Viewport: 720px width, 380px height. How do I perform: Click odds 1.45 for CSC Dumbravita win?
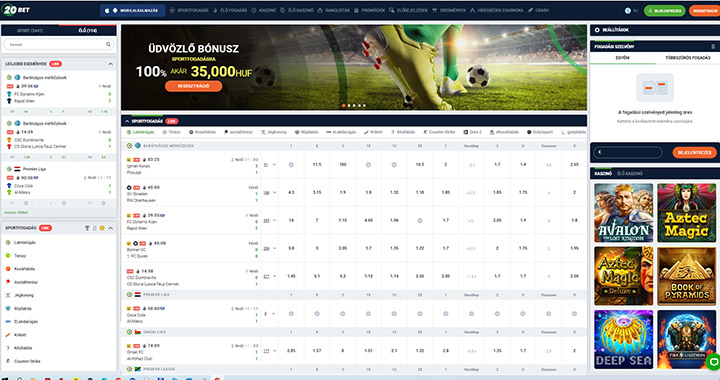pos(291,276)
